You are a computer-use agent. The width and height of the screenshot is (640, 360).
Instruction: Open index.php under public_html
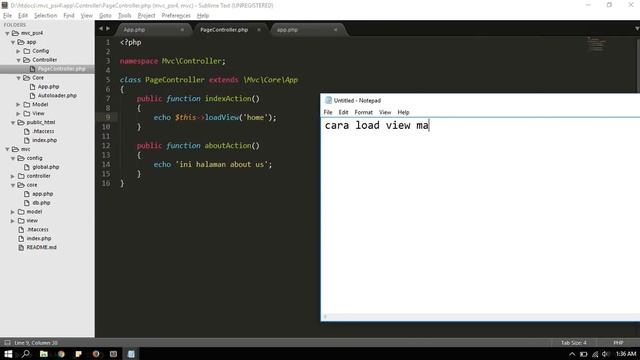(44, 140)
